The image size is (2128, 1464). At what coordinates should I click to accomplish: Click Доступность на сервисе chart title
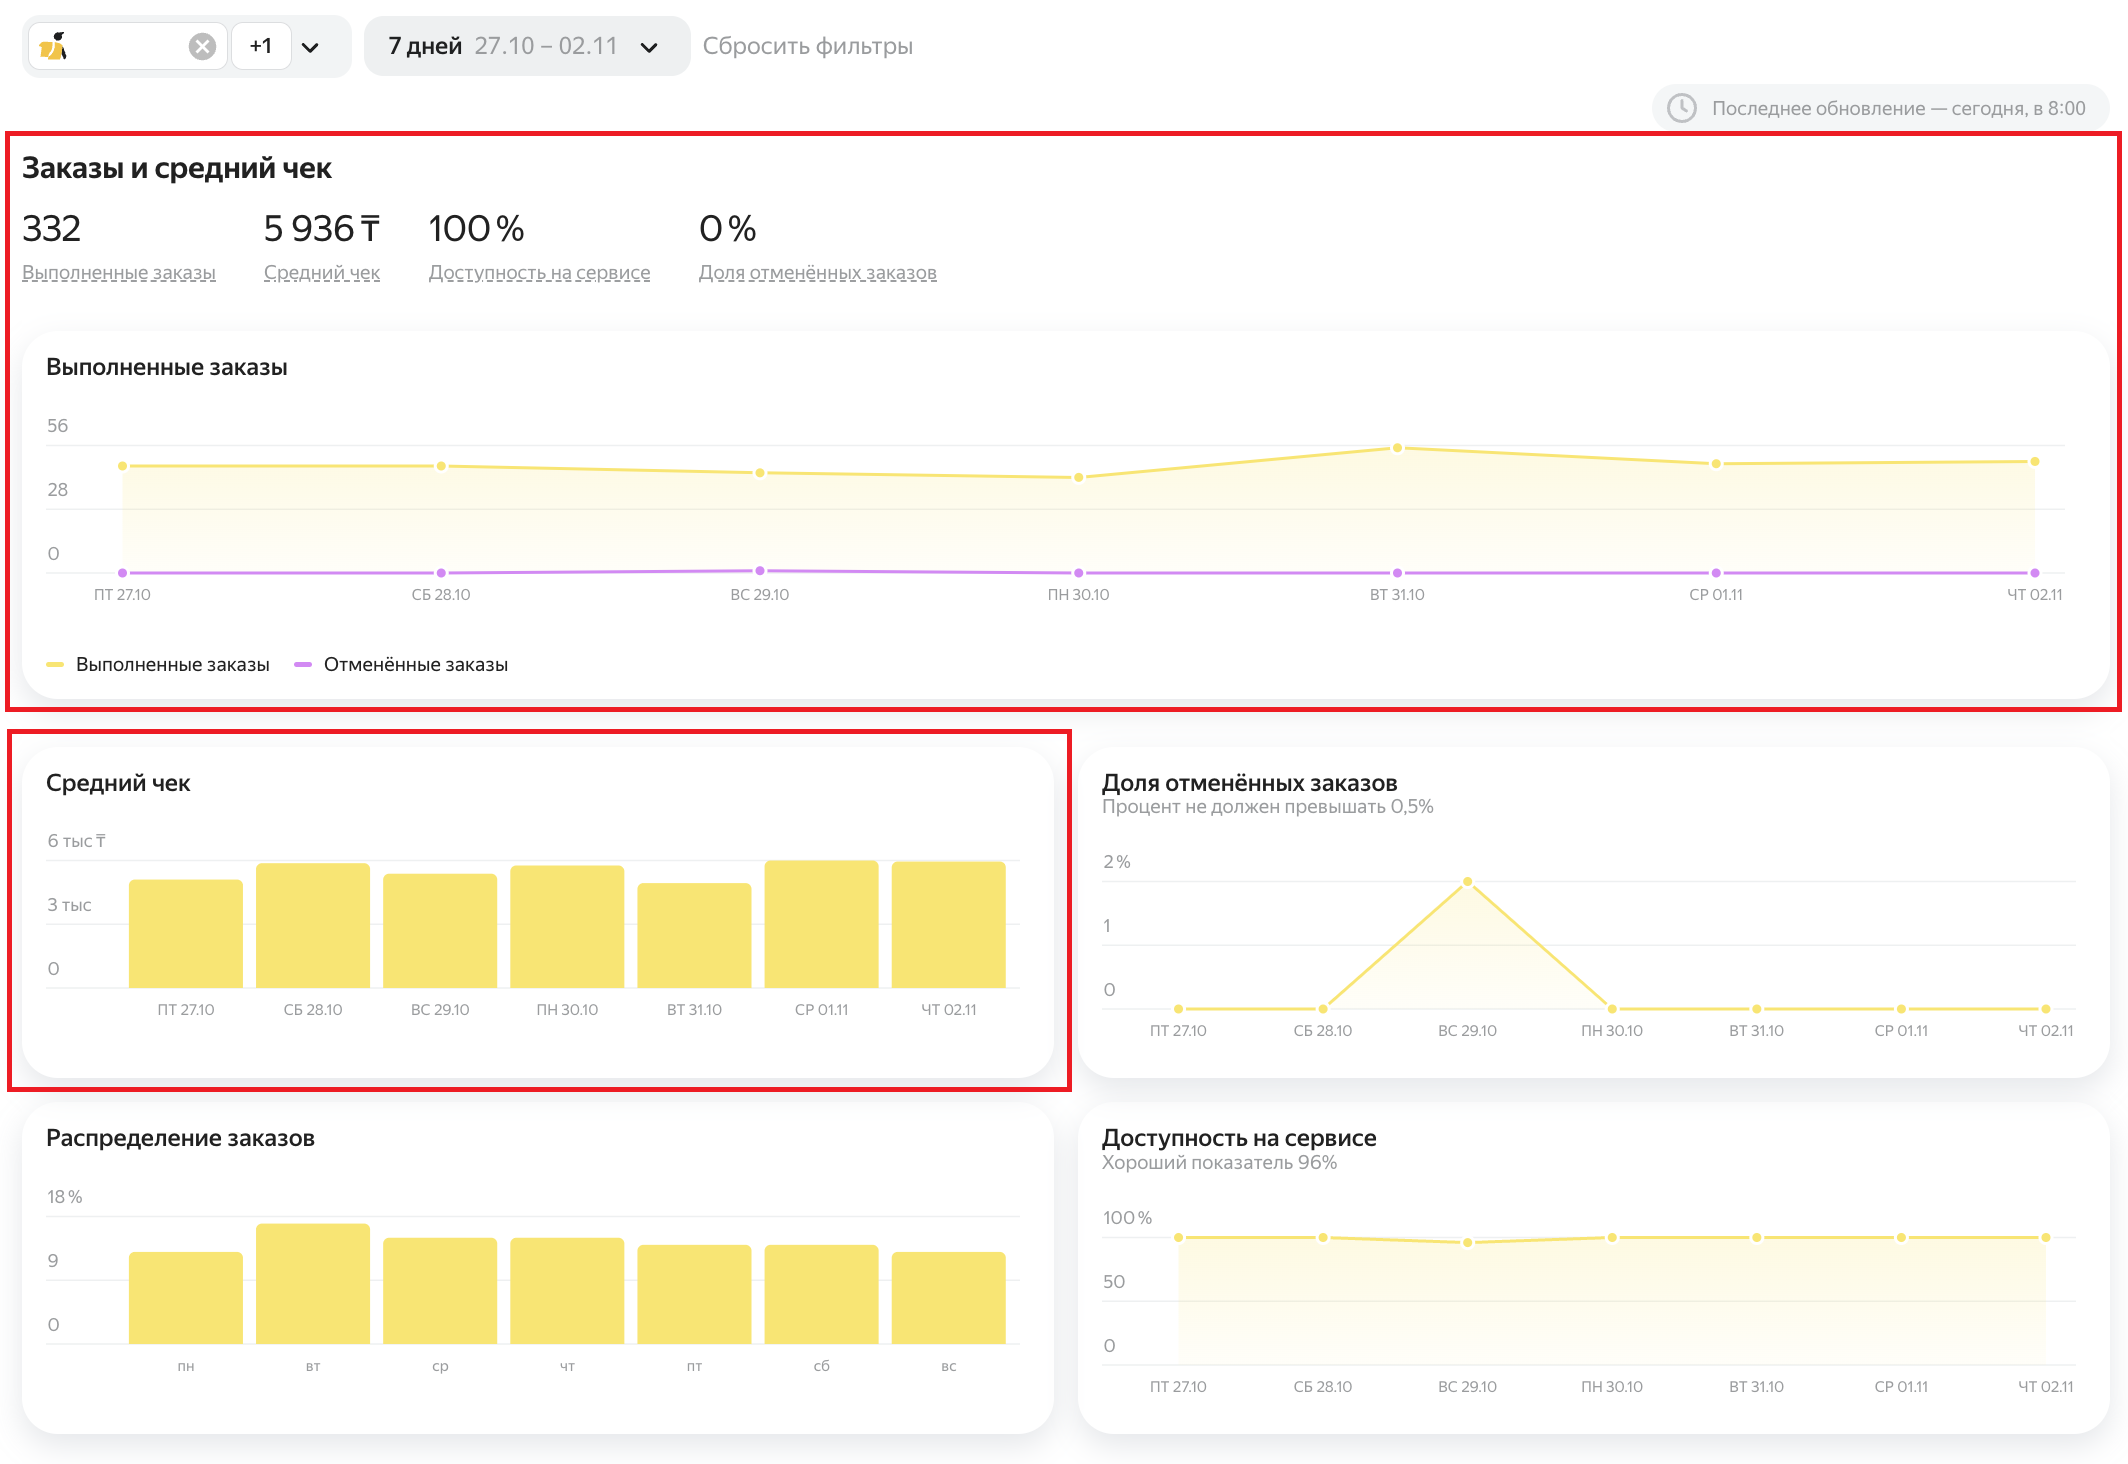click(x=1239, y=1138)
